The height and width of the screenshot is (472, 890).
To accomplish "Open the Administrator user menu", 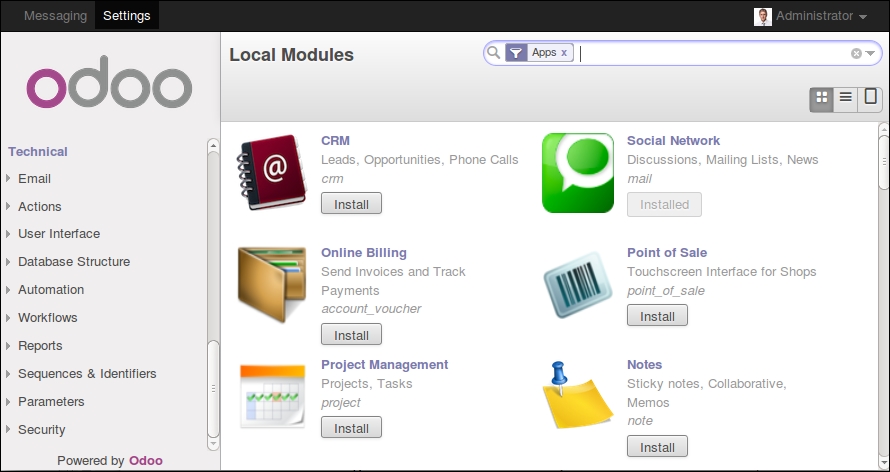I will [810, 16].
